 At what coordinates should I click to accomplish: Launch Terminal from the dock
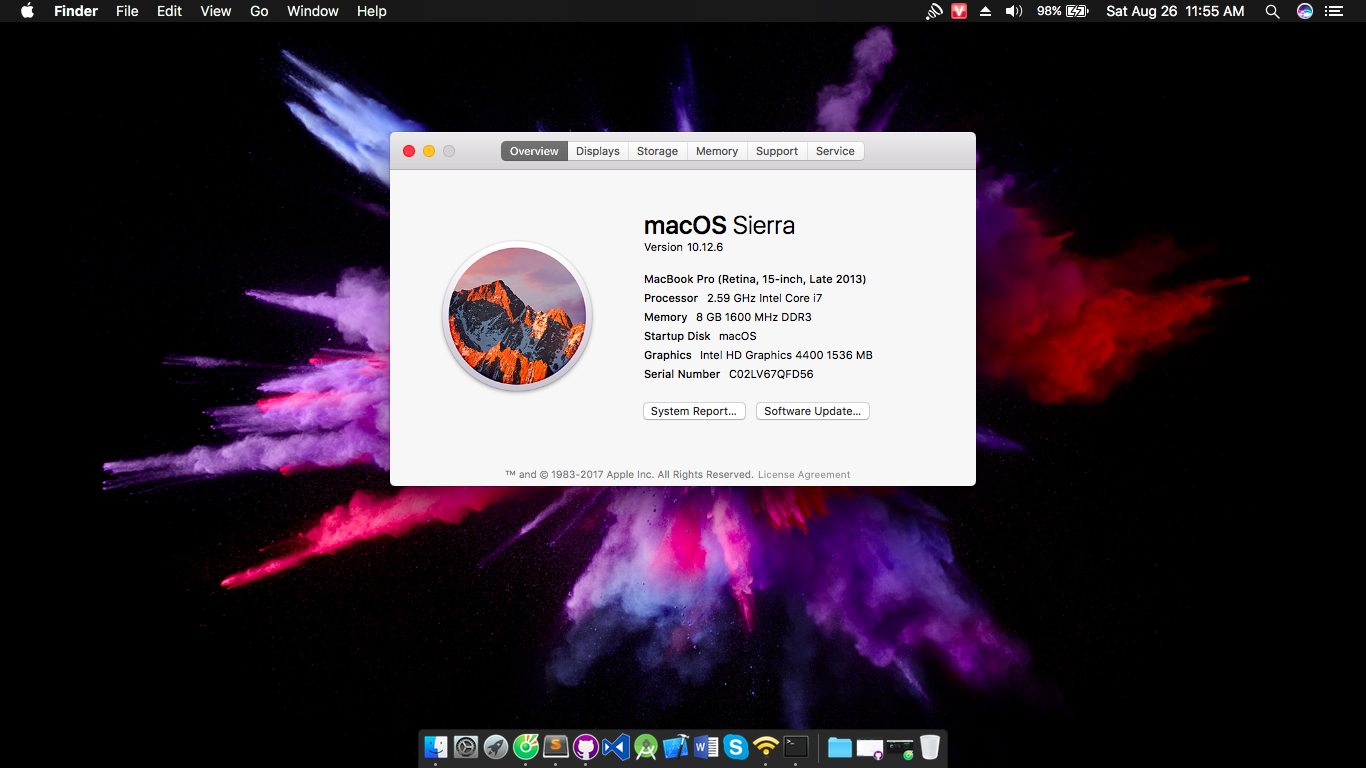[796, 747]
